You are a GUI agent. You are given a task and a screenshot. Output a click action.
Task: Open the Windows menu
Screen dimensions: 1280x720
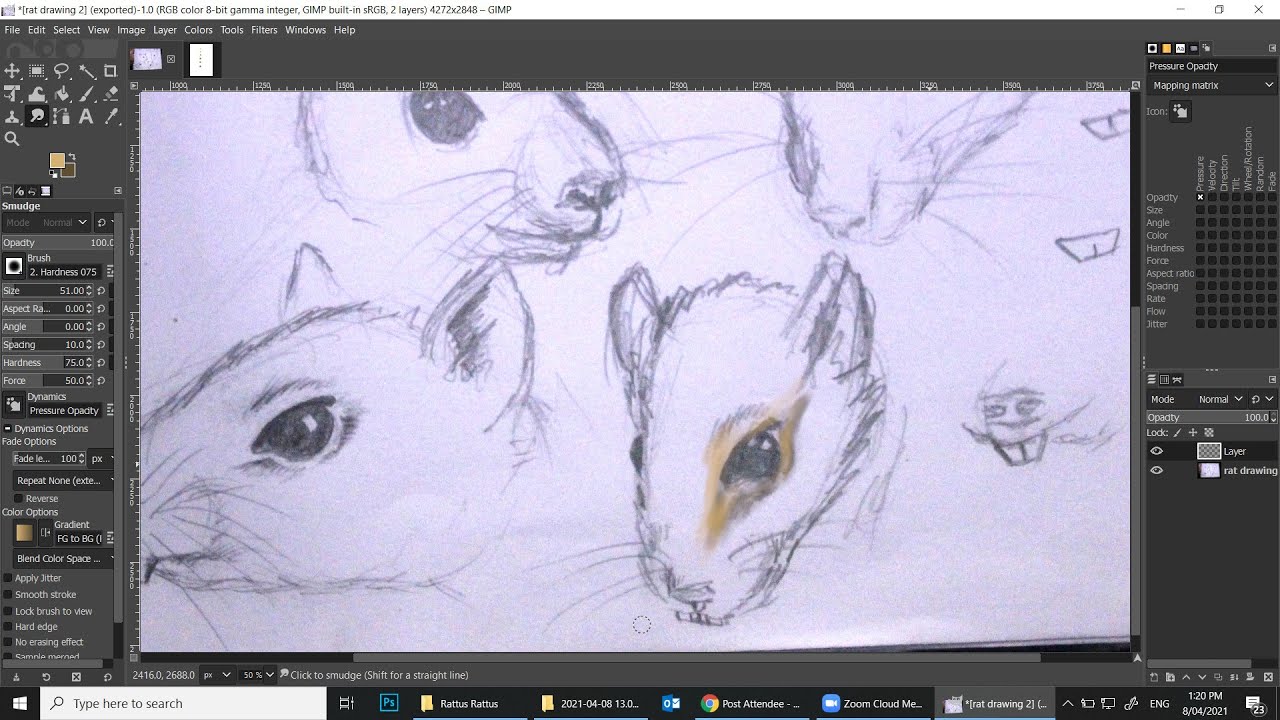coord(305,30)
